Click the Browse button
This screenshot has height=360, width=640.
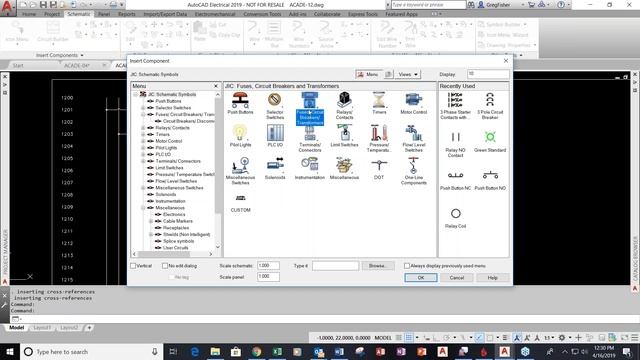click(378, 266)
